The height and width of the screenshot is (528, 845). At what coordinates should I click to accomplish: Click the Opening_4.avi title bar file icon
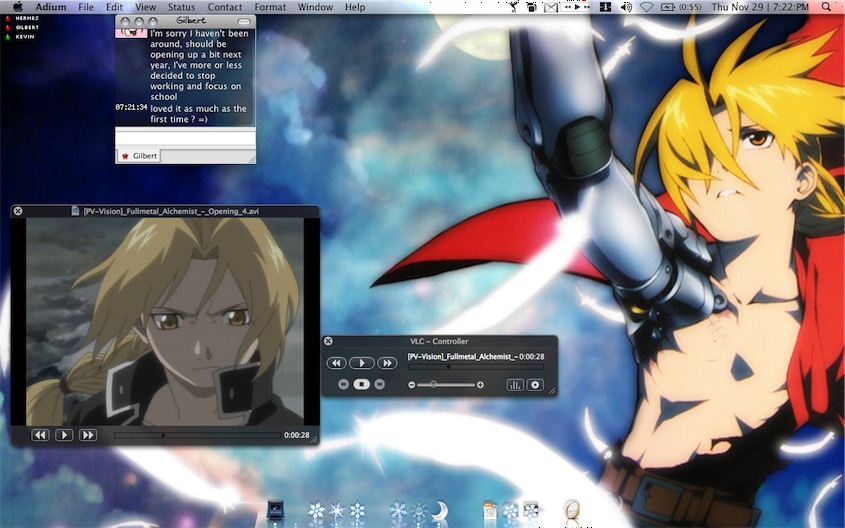tap(75, 211)
